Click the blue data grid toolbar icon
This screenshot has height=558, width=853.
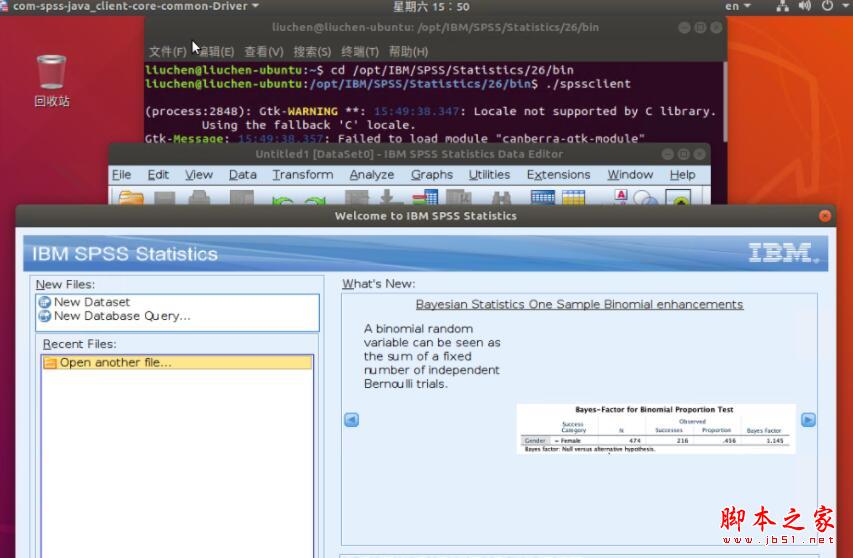click(542, 197)
